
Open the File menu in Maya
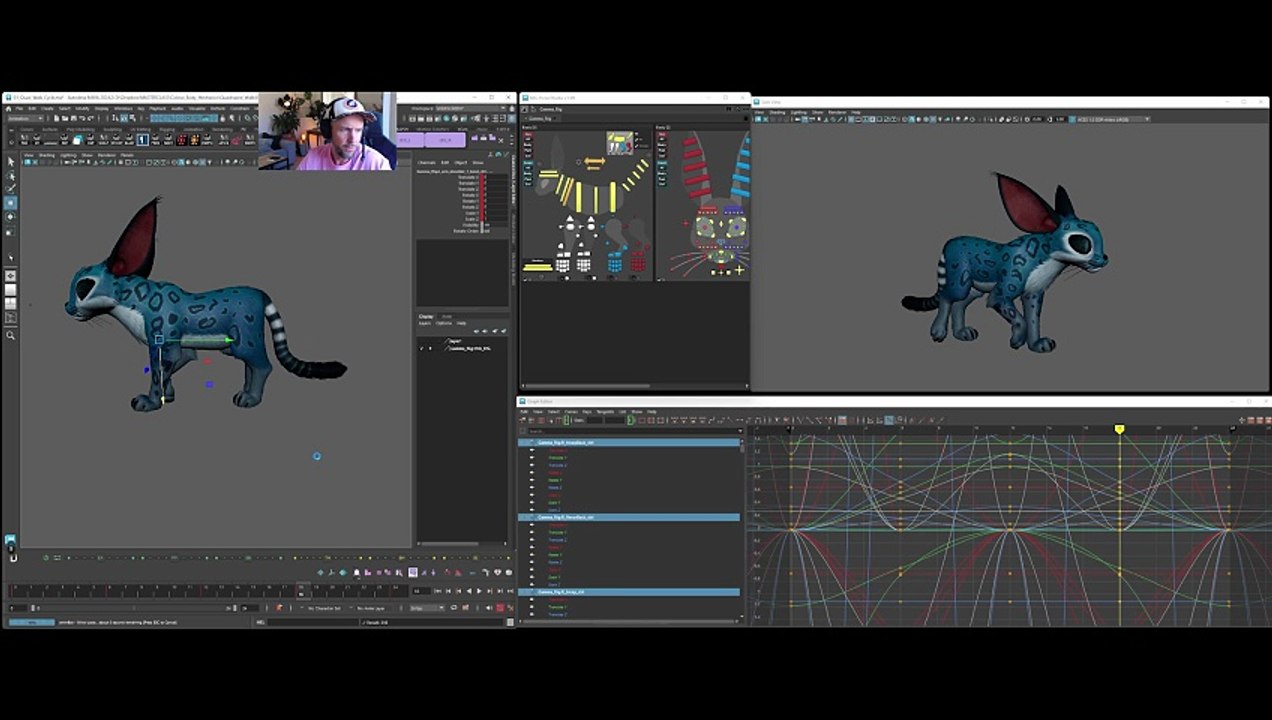[19, 109]
